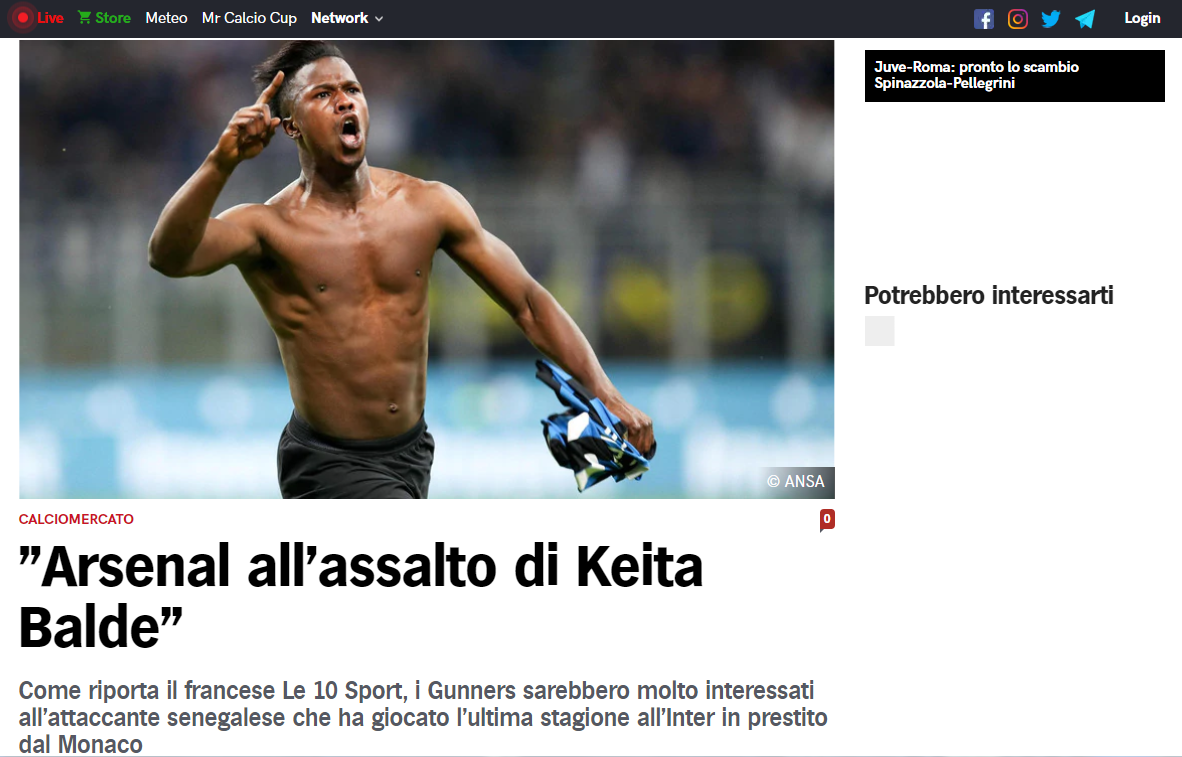
Task: Open the Live link
Action: [x=51, y=18]
